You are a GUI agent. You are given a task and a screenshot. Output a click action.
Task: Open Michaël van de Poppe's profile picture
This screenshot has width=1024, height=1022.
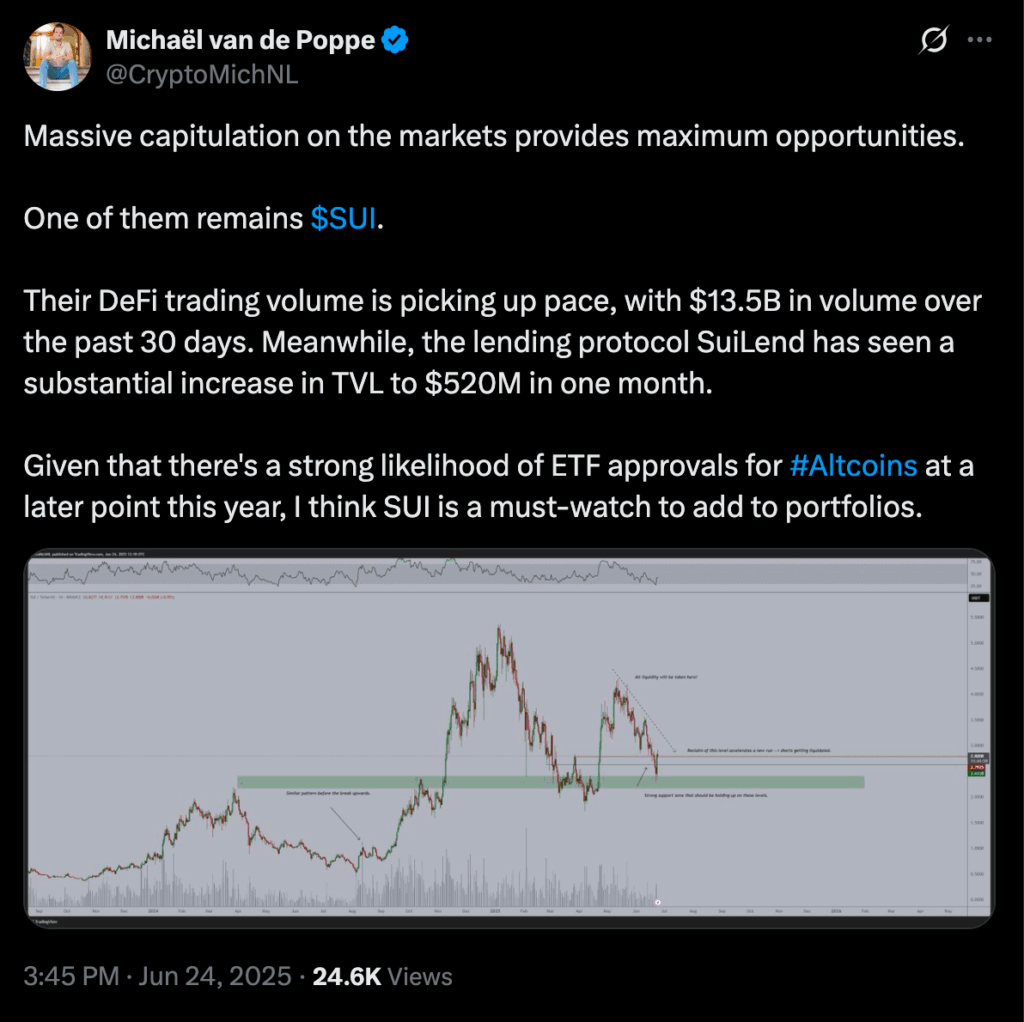click(57, 57)
